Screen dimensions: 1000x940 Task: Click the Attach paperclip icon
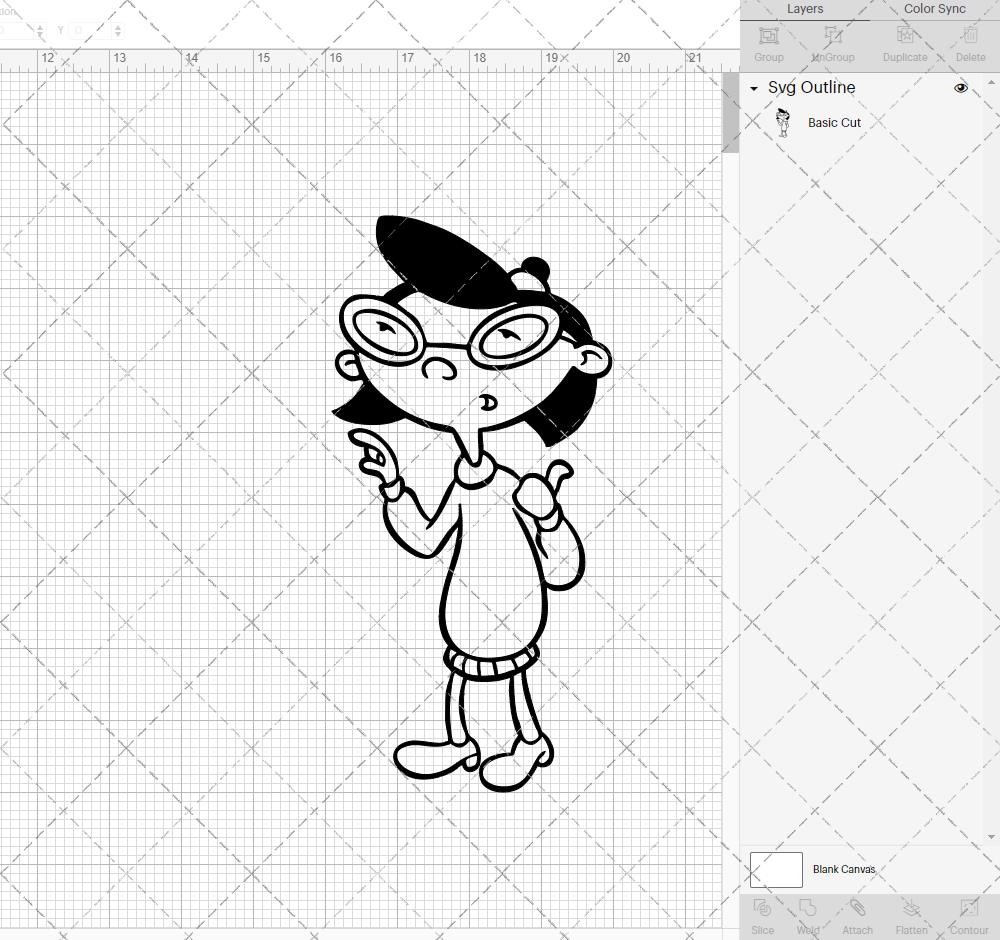(x=857, y=914)
